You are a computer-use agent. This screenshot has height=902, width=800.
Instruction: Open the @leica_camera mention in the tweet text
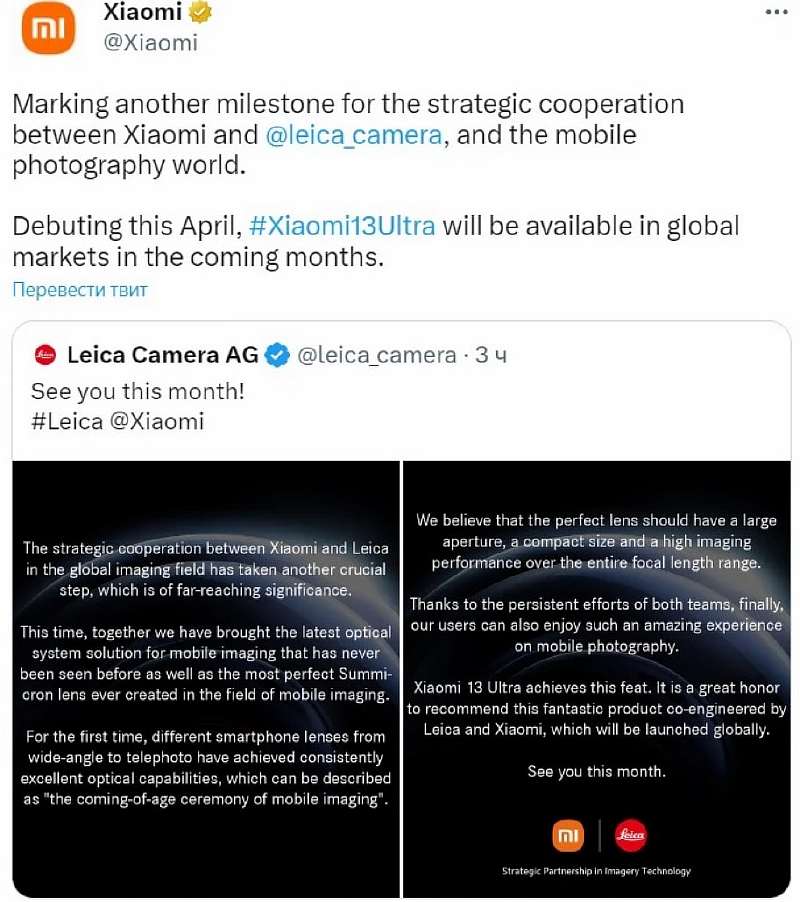coord(354,135)
